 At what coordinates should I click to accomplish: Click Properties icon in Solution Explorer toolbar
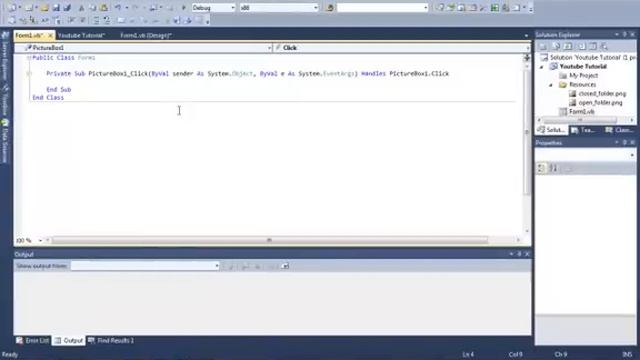[543, 46]
